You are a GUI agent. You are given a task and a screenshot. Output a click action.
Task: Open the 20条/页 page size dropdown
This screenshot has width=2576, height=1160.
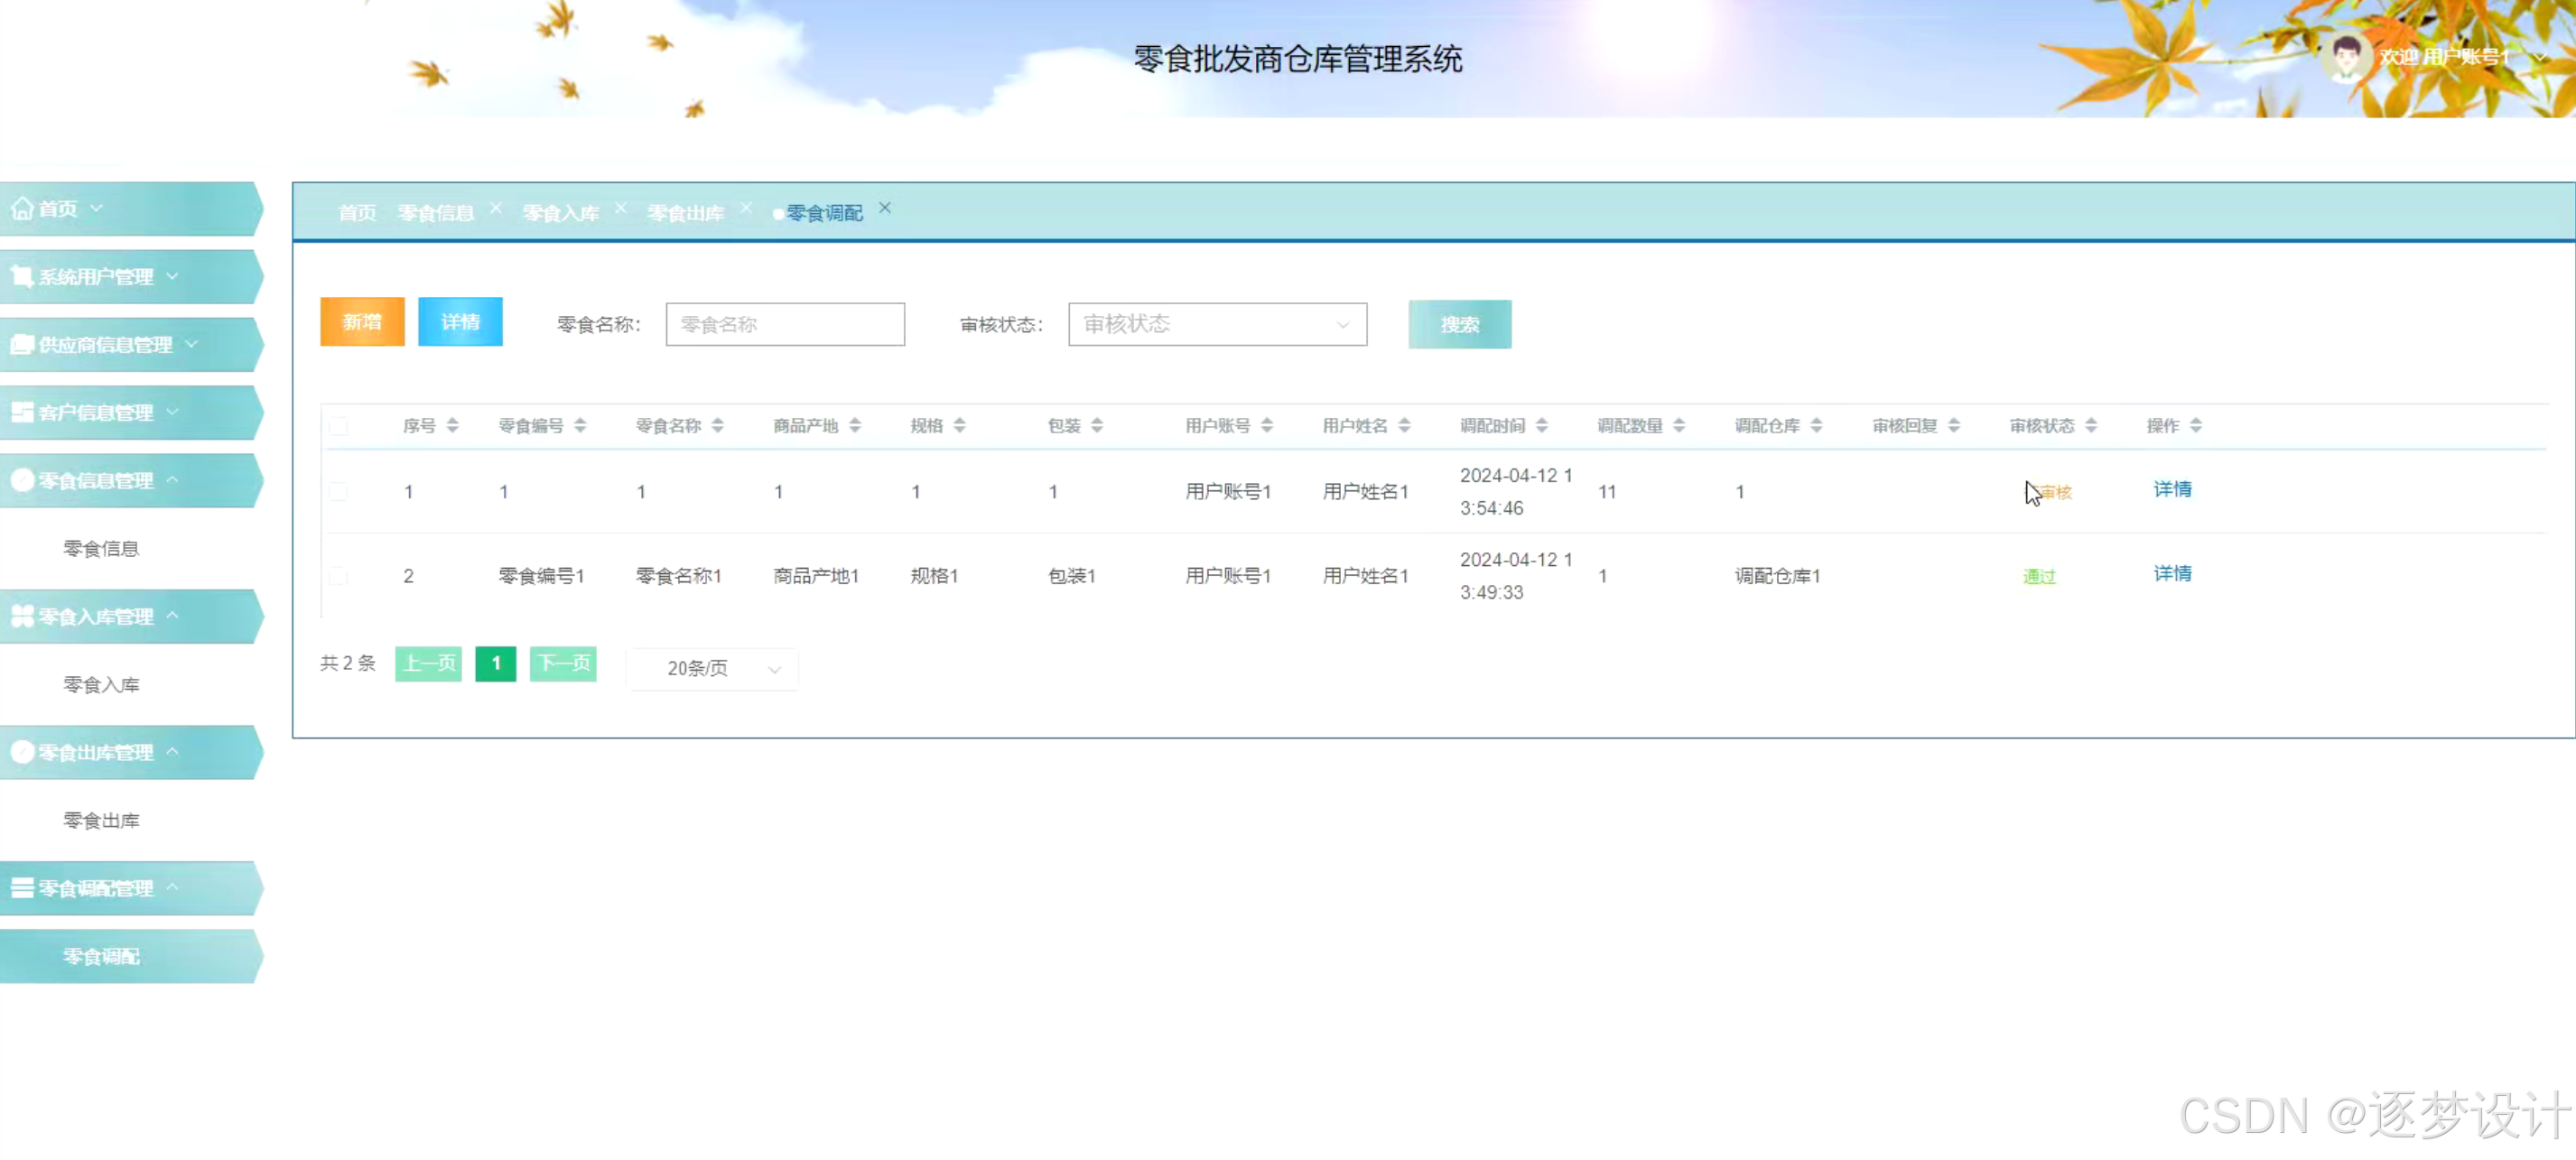click(712, 668)
